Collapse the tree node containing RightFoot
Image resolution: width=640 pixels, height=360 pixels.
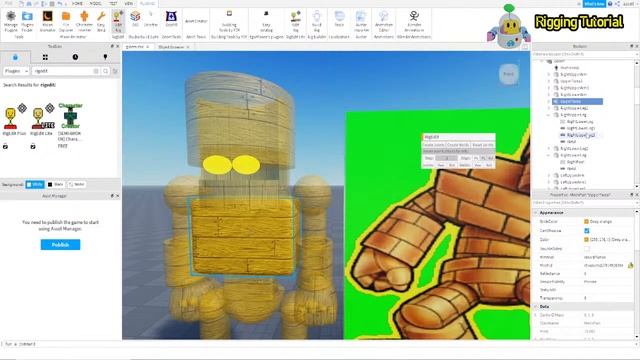coord(549,155)
